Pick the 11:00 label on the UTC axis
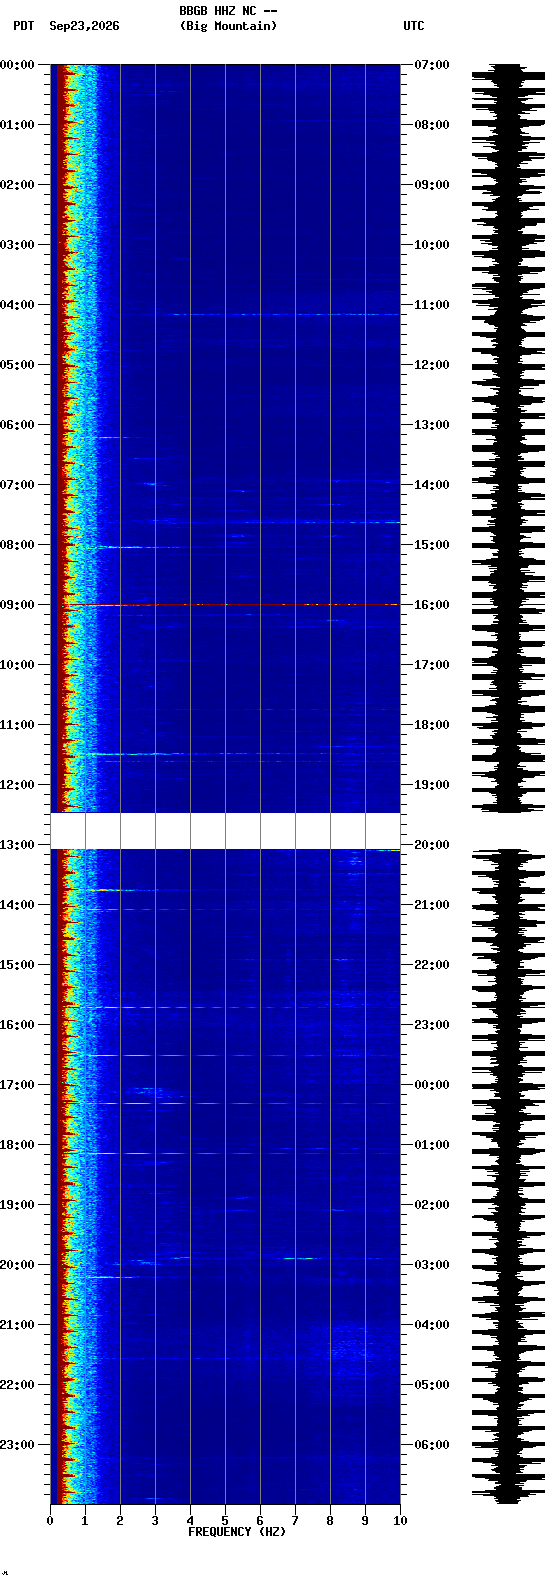552x1584 pixels. tap(432, 305)
